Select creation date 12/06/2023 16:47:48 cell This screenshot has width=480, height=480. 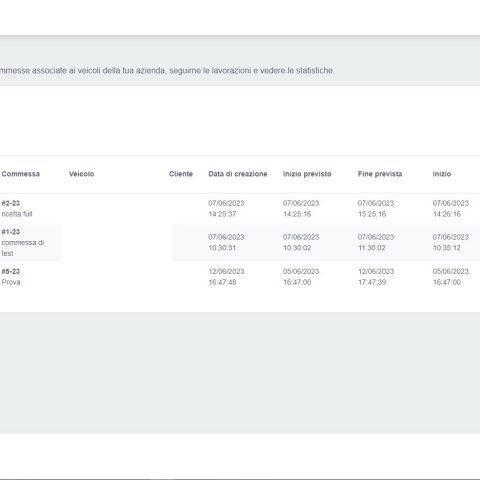point(226,277)
